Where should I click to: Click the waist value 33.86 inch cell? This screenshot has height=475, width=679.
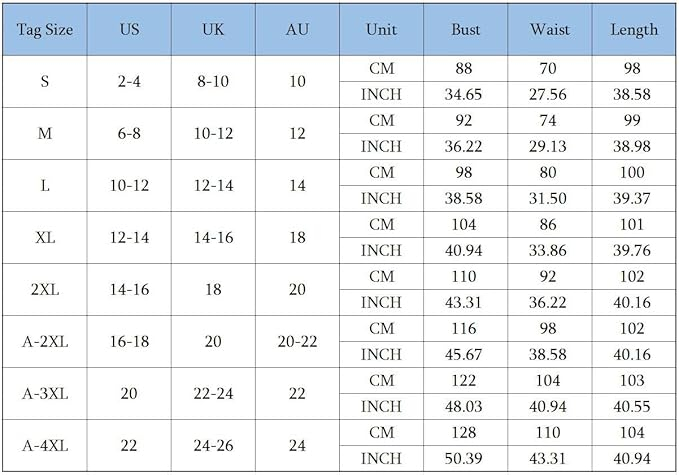(x=550, y=251)
